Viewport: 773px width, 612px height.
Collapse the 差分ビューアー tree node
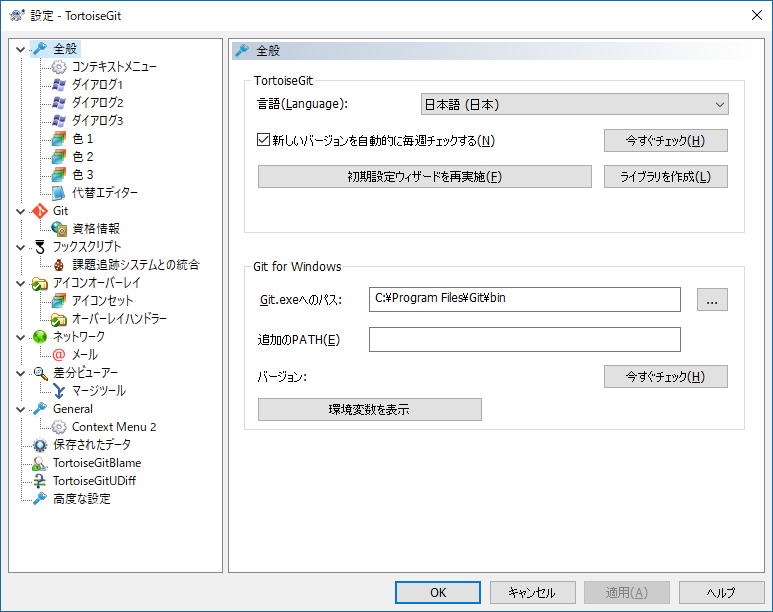[21, 373]
